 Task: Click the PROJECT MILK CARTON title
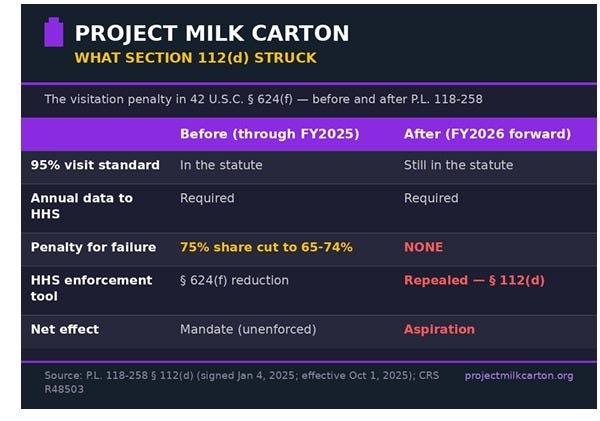[212, 33]
